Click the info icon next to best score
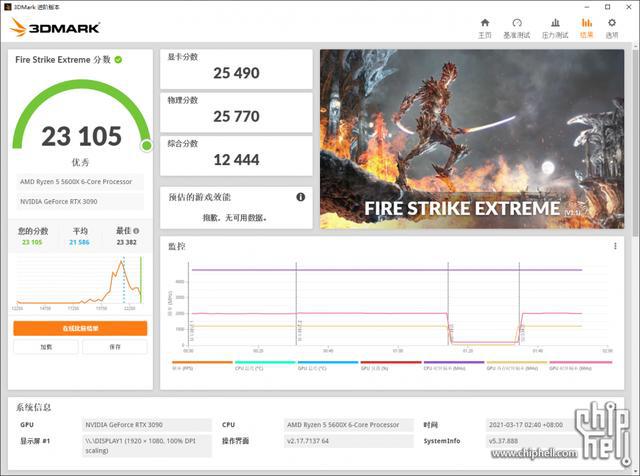Screen dimensions: 640x476 point(136,231)
